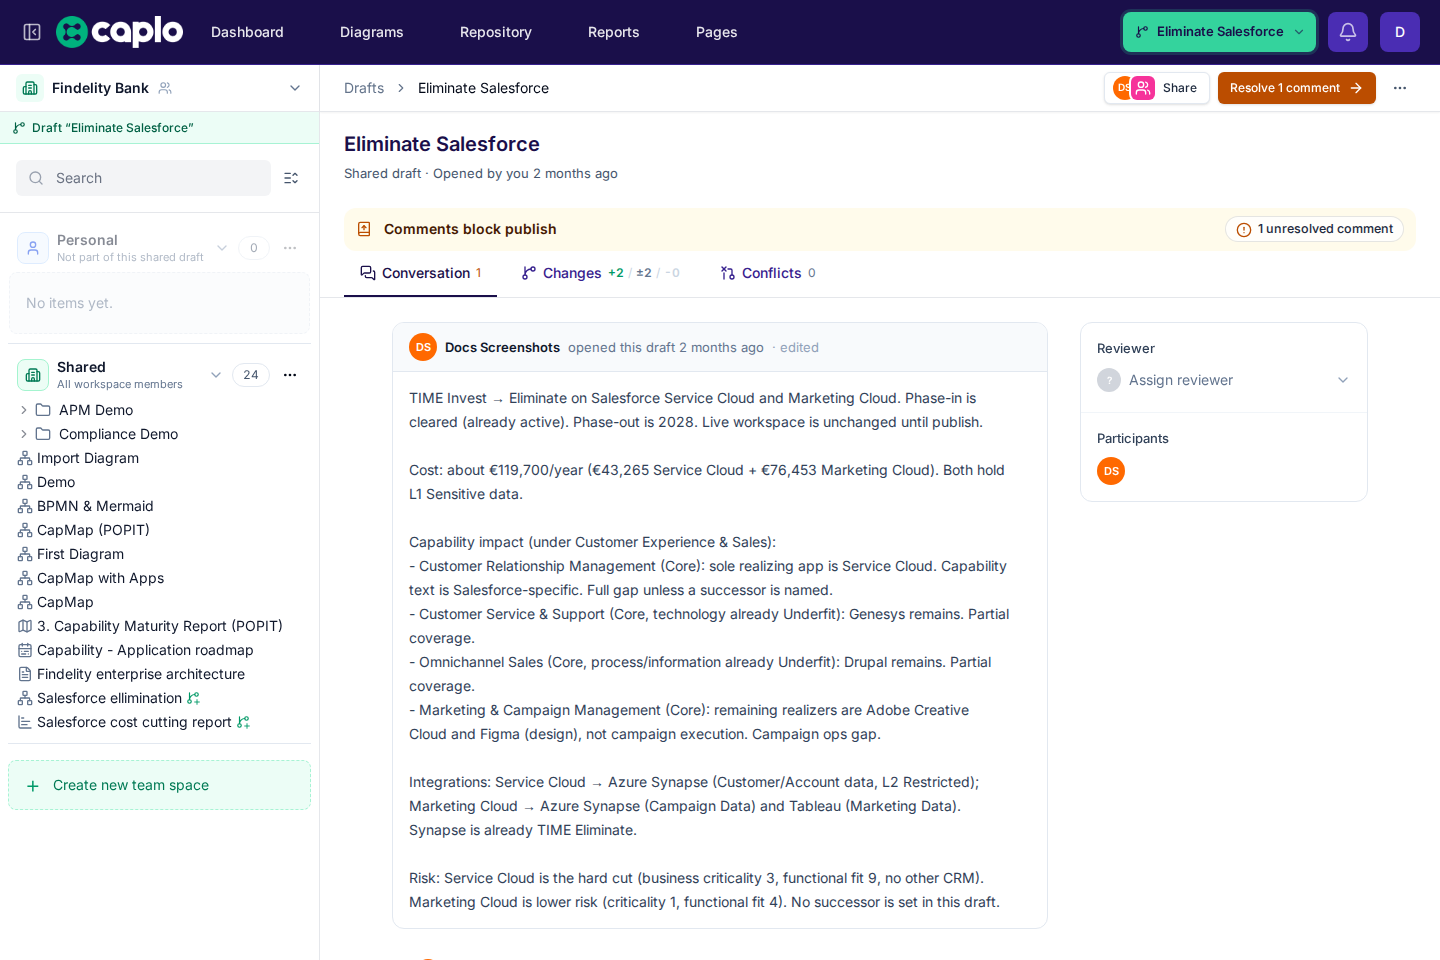The image size is (1440, 960).
Task: Click the Caplo logo
Action: (x=120, y=32)
